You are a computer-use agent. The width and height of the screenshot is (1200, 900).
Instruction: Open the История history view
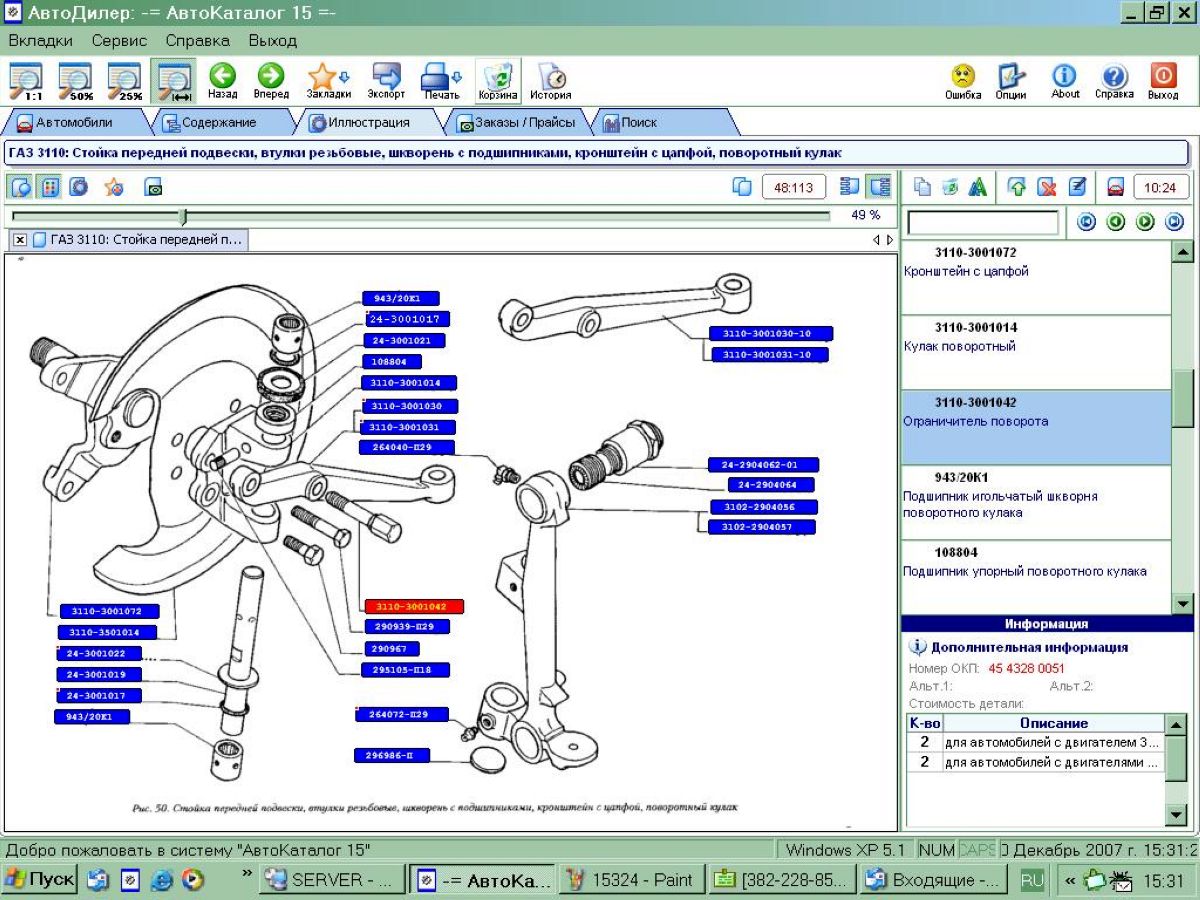click(551, 81)
